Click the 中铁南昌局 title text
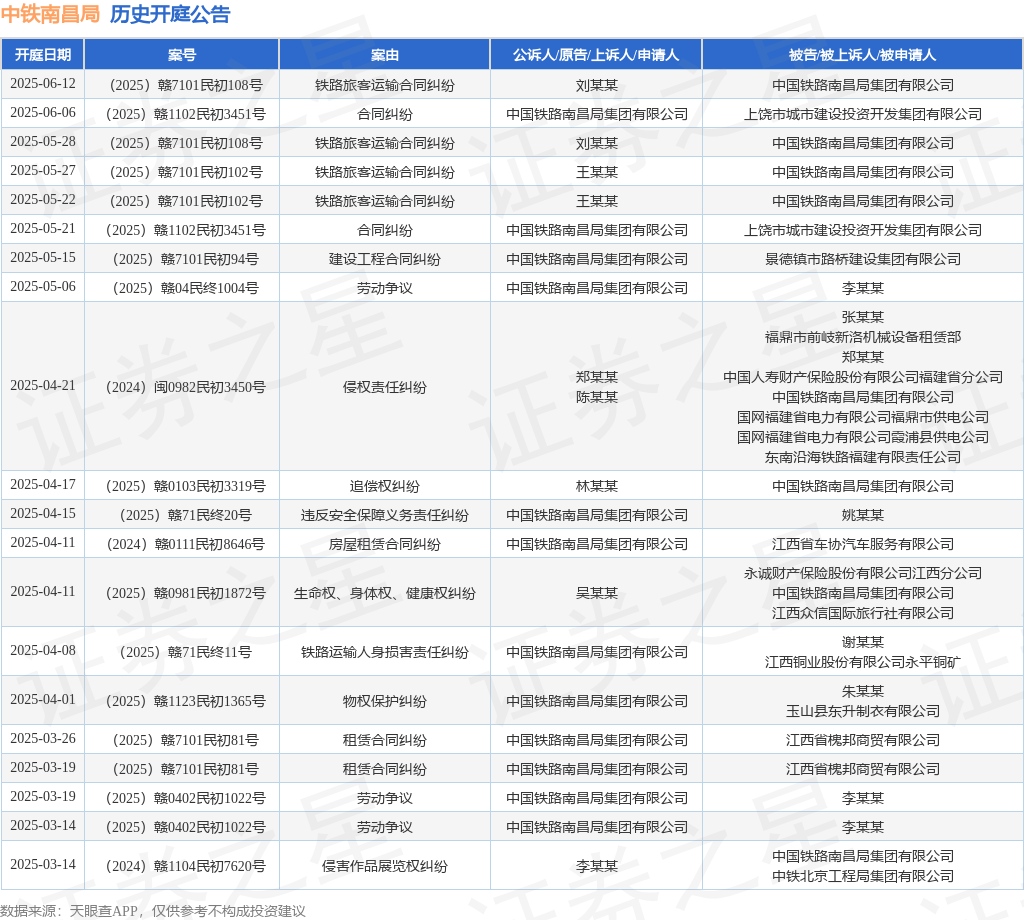This screenshot has width=1024, height=920. (50, 14)
